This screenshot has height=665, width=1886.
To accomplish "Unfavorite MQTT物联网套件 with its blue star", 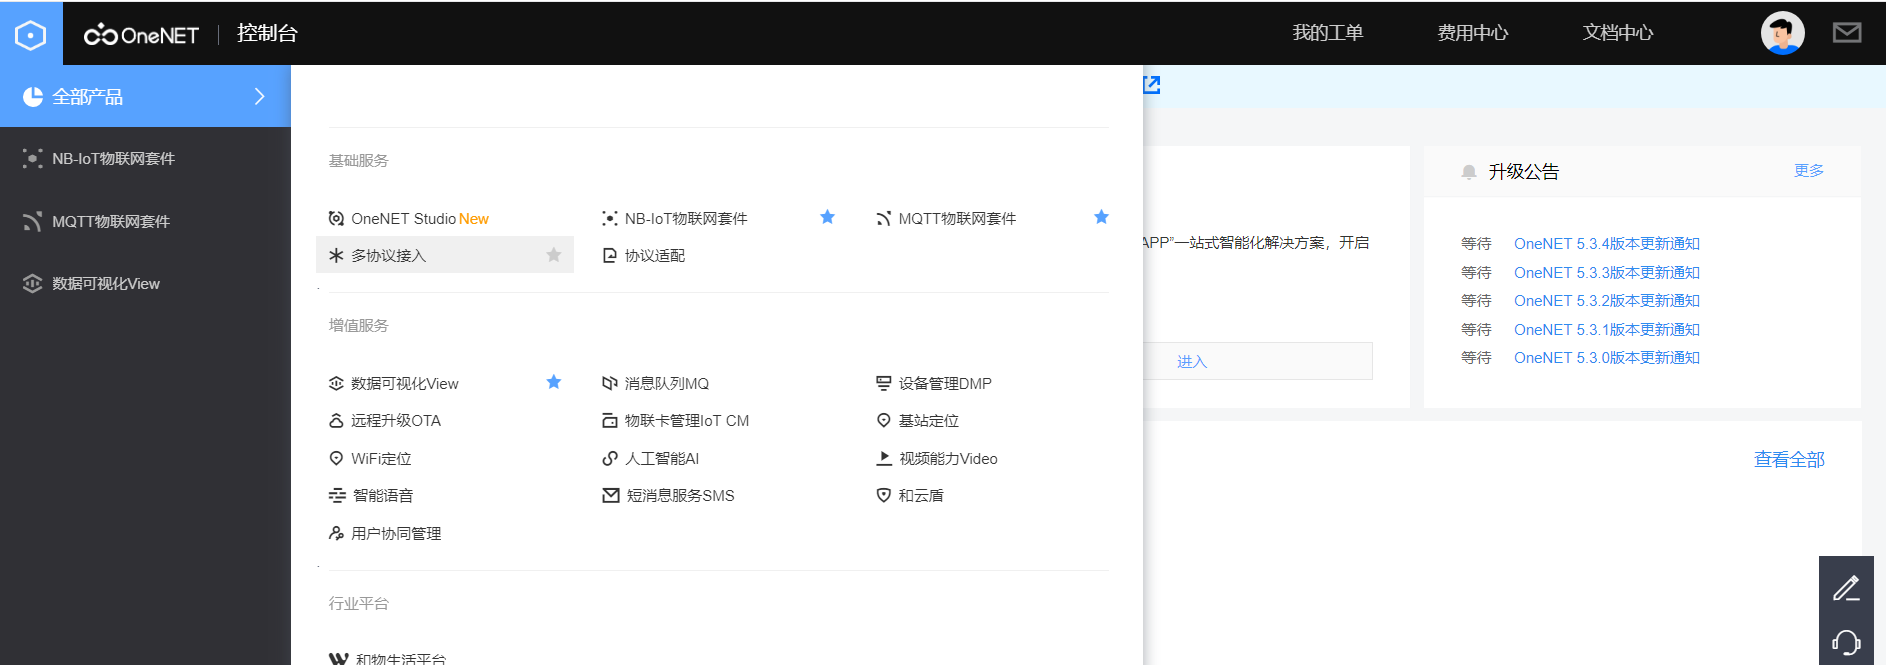I will pos(1101,217).
